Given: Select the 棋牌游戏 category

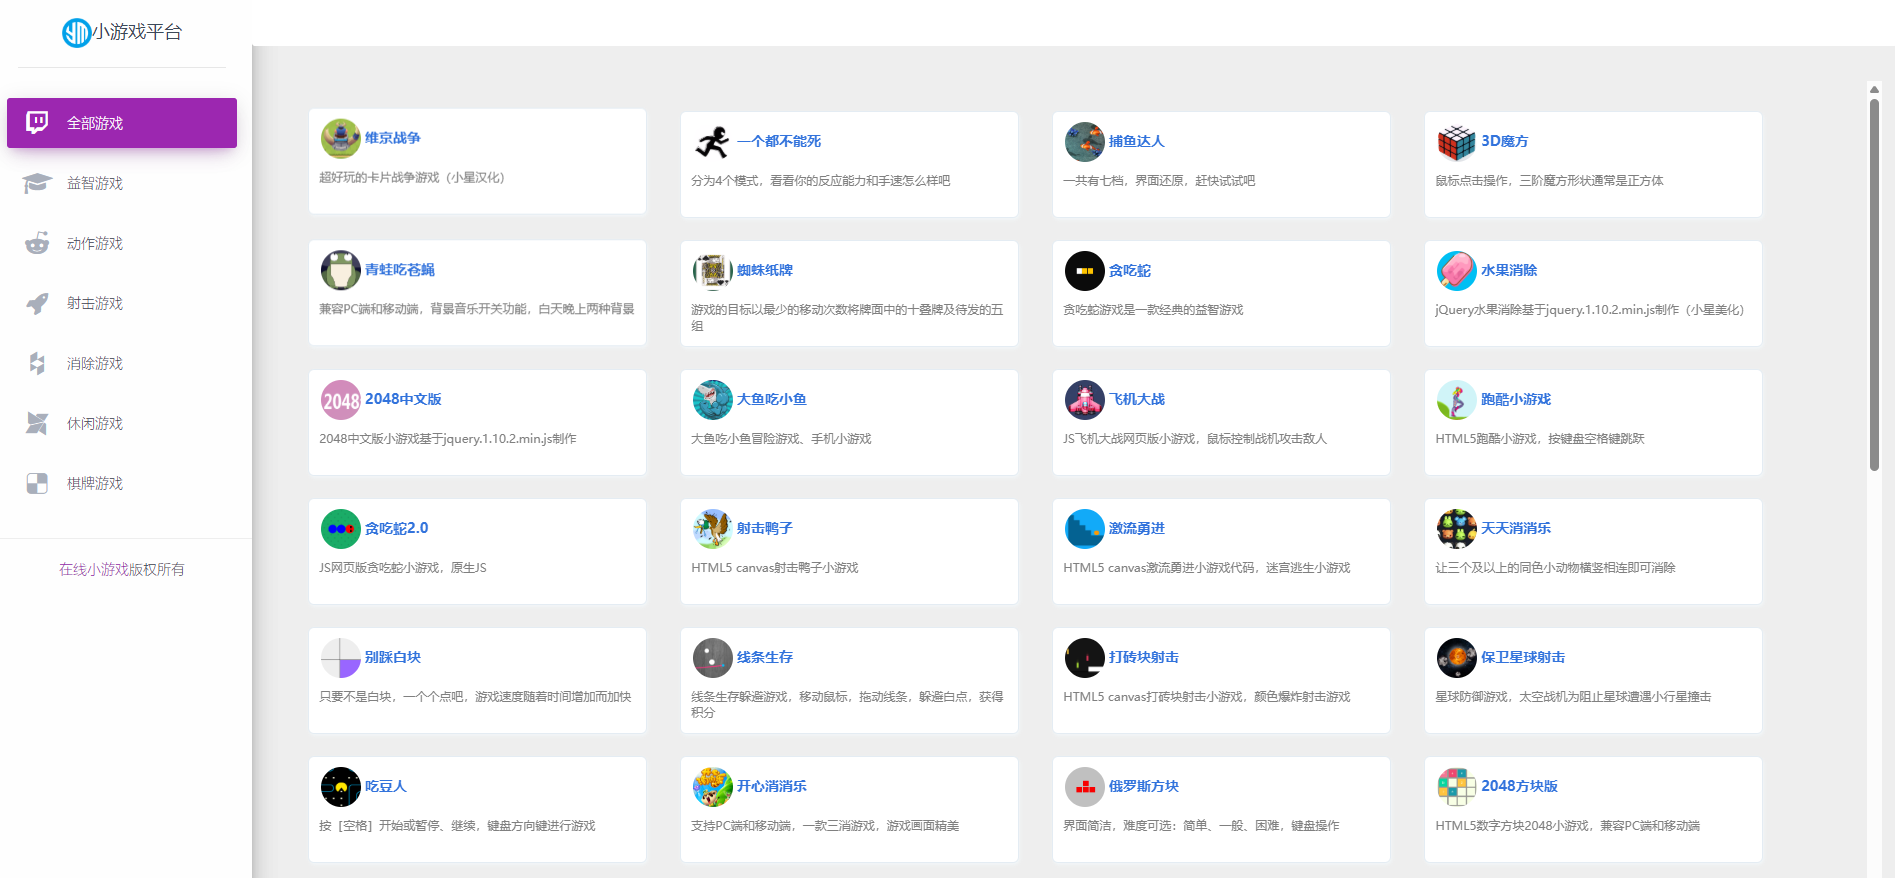Looking at the screenshot, I should 122,483.
